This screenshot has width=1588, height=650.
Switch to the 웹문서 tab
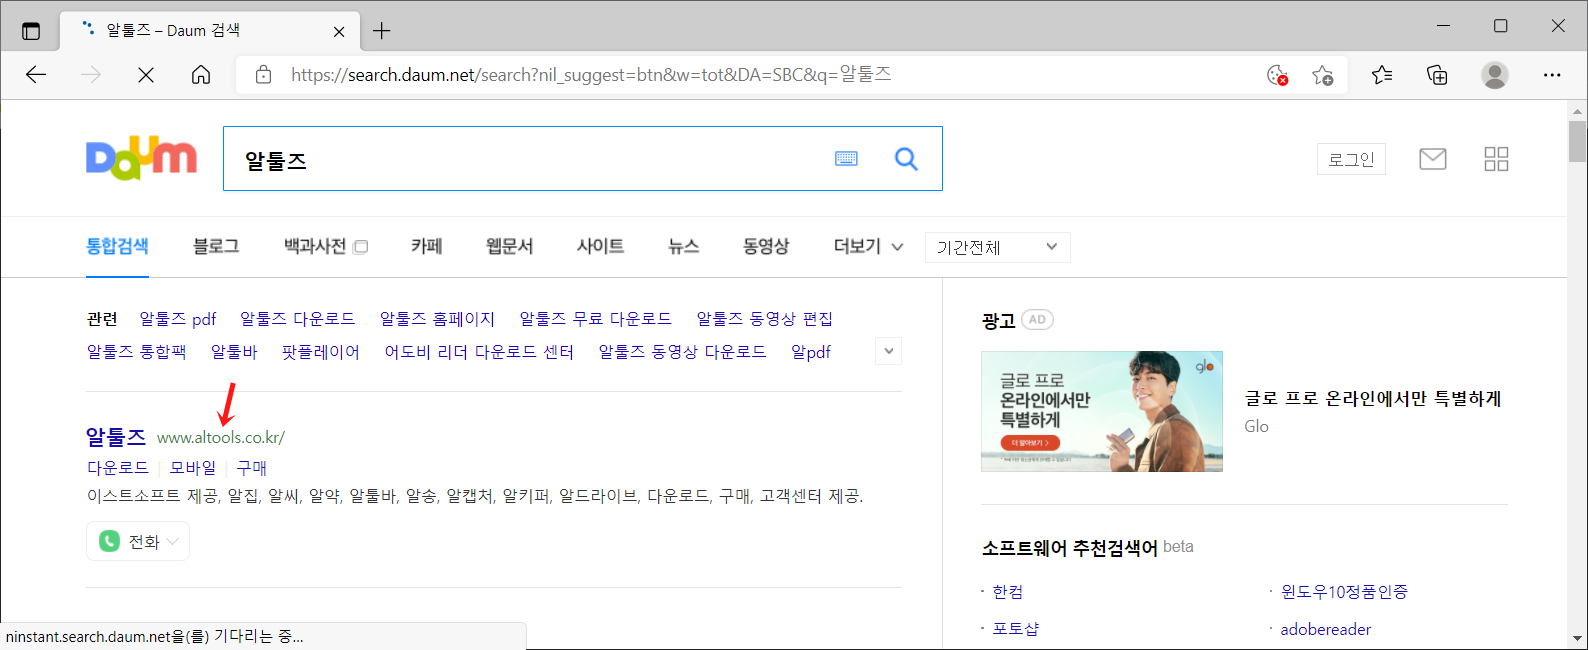(x=510, y=246)
